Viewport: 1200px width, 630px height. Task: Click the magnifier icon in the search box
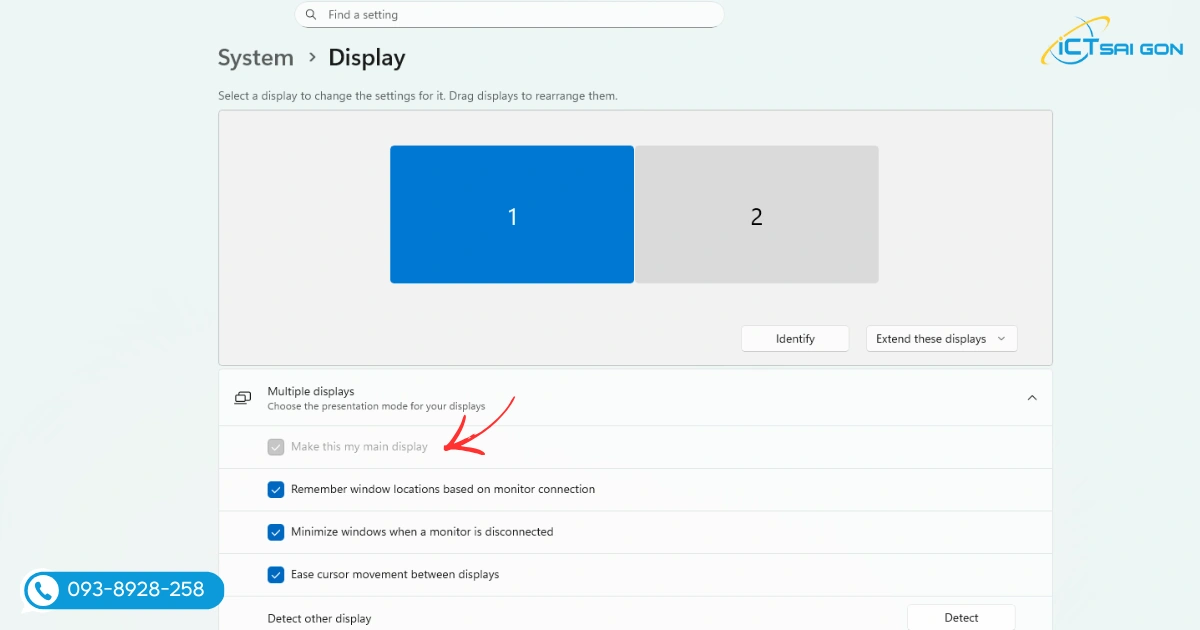(x=311, y=15)
